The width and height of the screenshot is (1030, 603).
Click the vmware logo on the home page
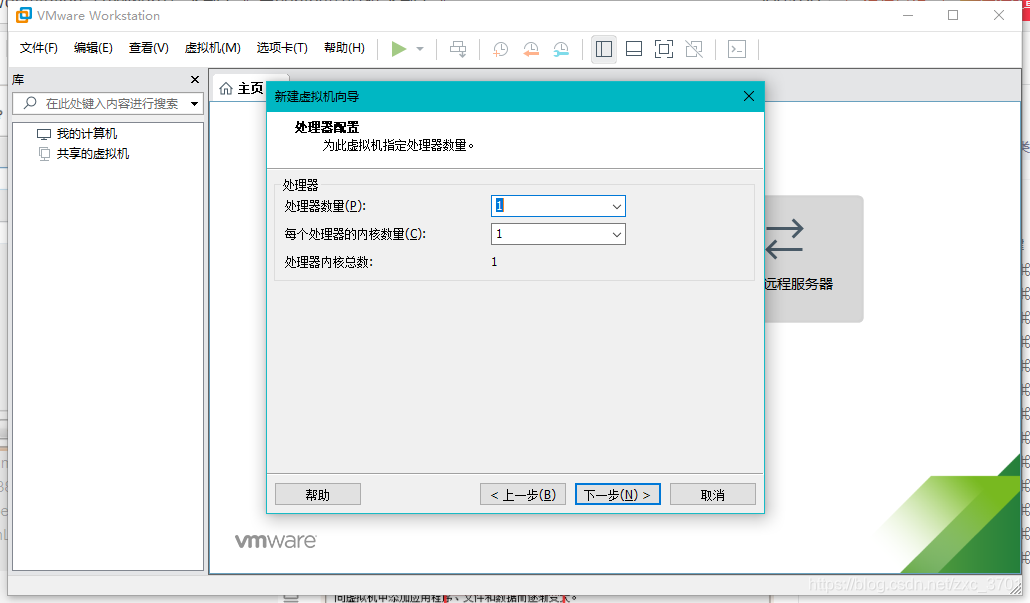pyautogui.click(x=276, y=541)
